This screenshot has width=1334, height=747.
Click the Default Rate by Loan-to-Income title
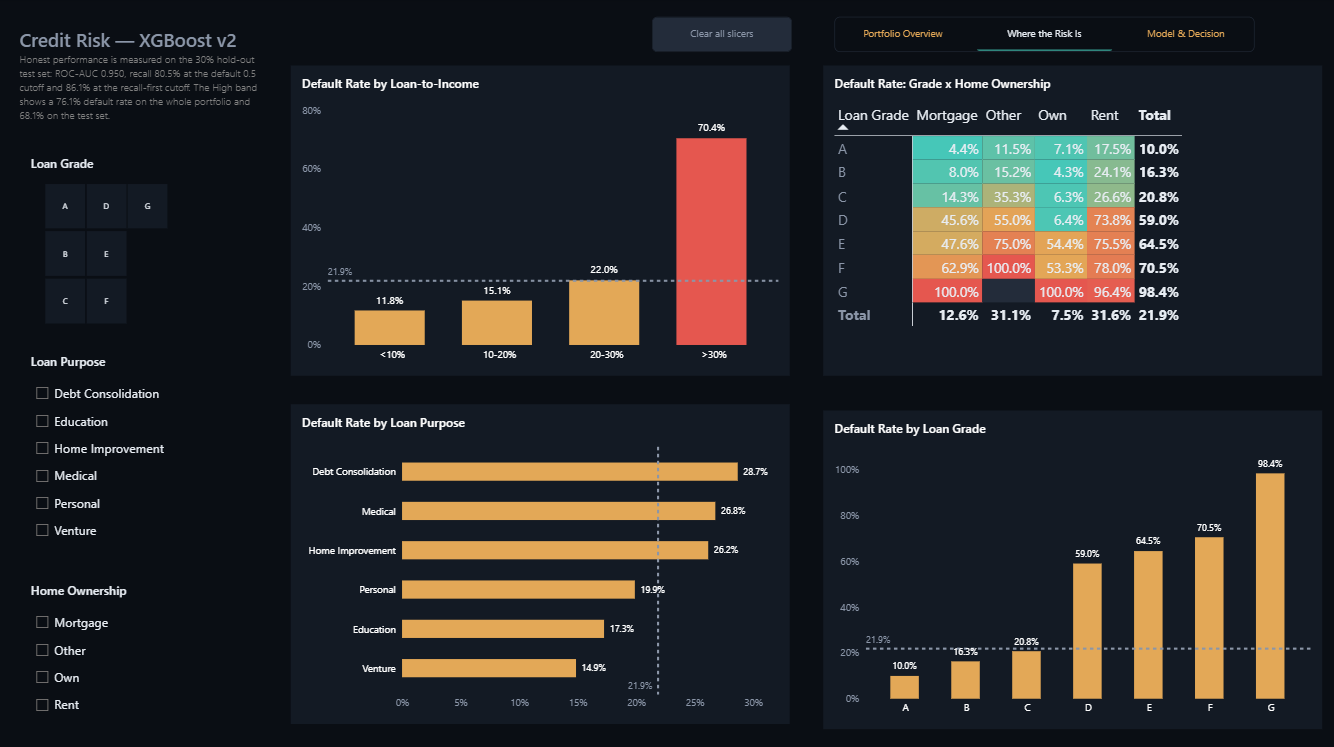(x=391, y=84)
